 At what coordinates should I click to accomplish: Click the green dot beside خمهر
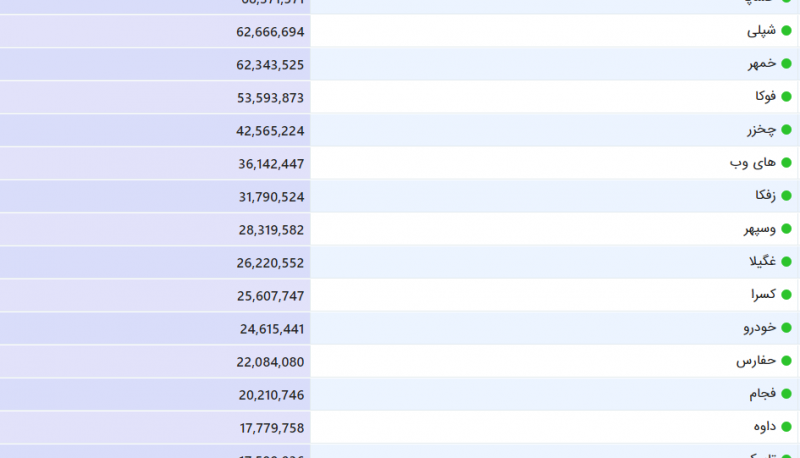[x=786, y=64]
